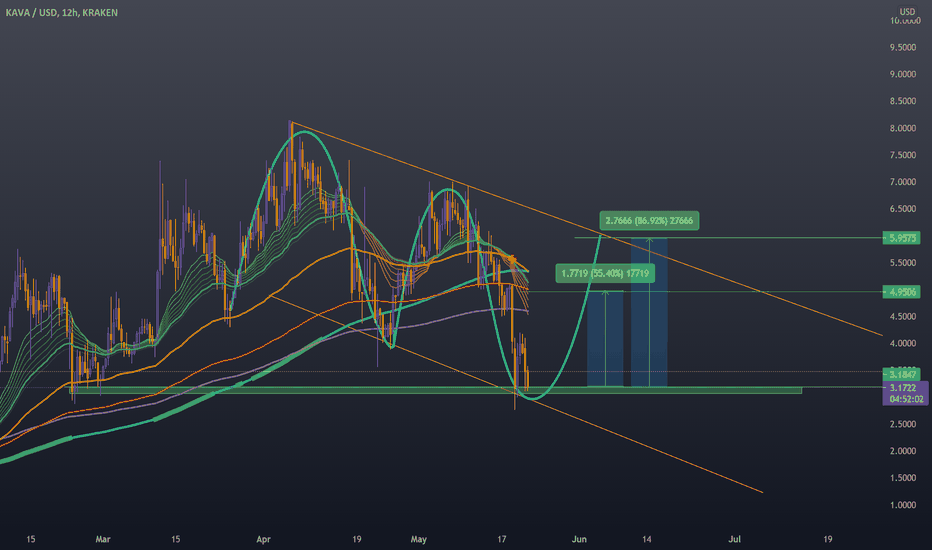The image size is (932, 550).
Task: Click the 6.5000 price axis value
Action: point(902,209)
